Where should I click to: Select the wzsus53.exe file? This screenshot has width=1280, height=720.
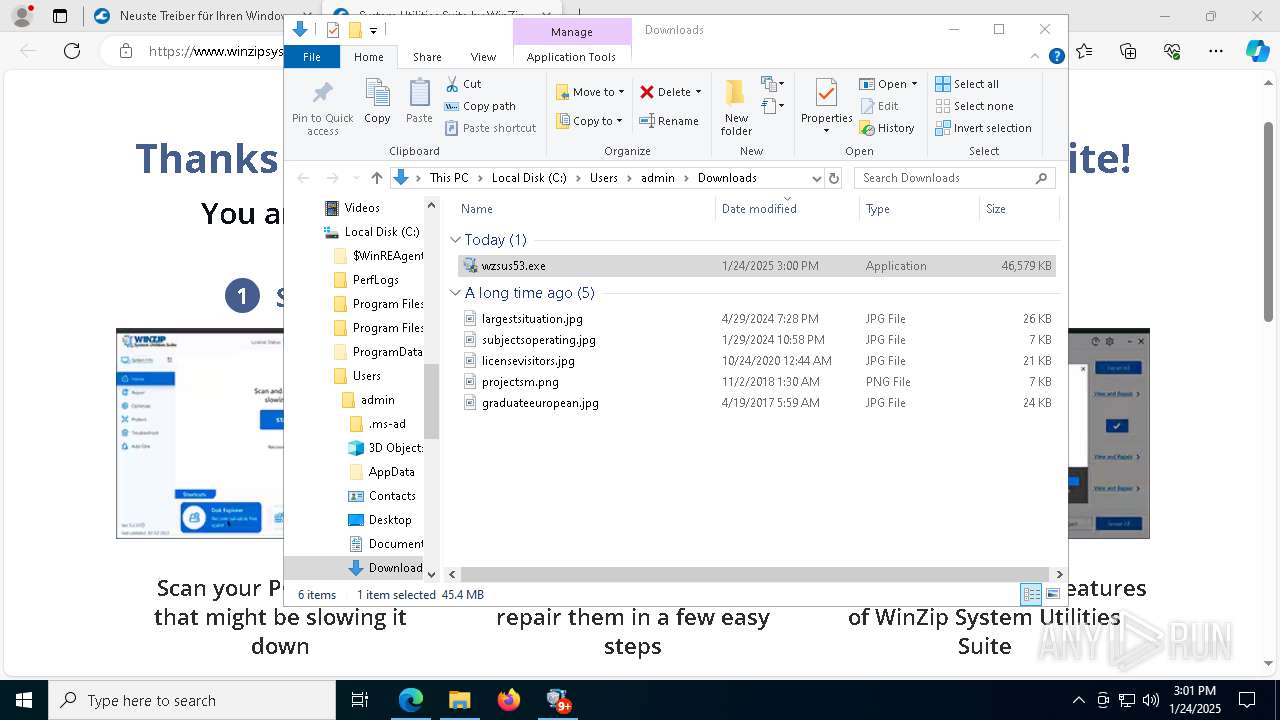click(x=757, y=266)
